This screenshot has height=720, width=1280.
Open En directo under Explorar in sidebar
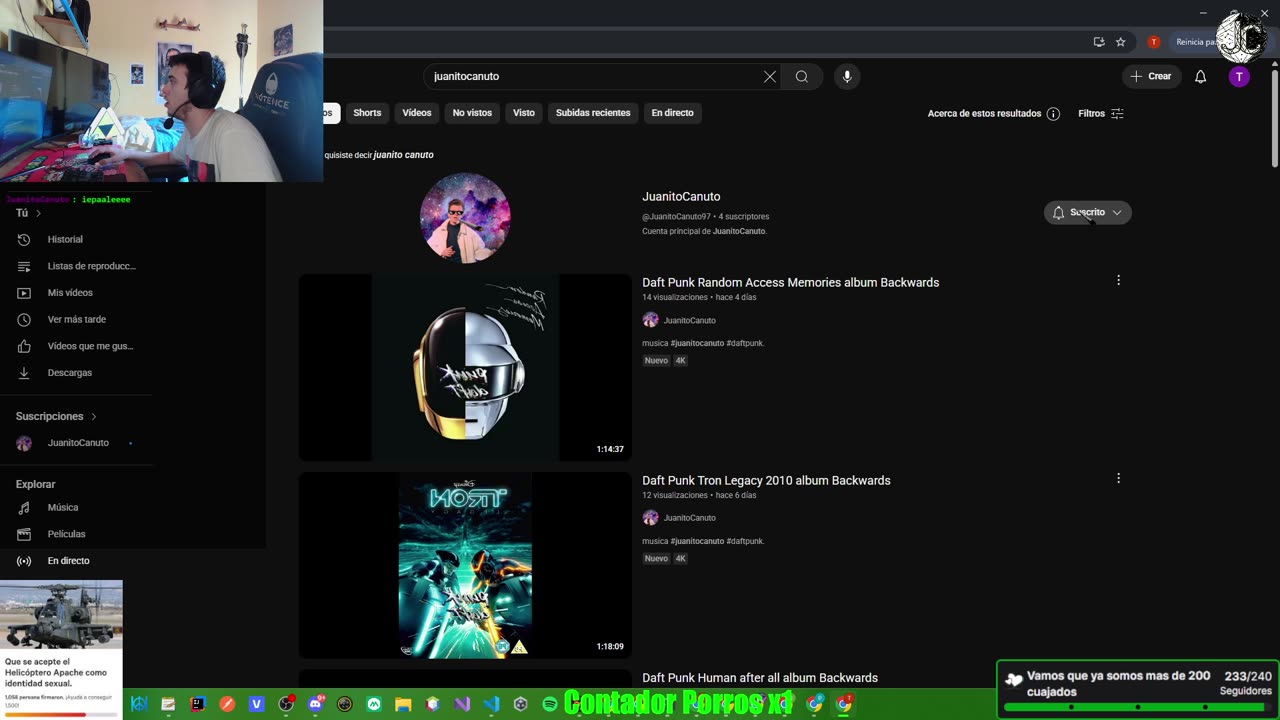pos(76,561)
